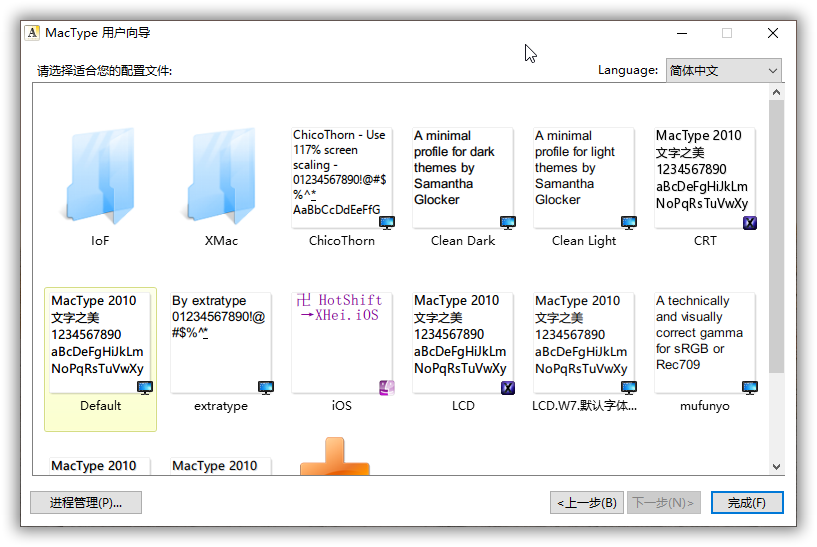Click the X badge on CRT thumbnail
This screenshot has width=817, height=547.
tap(750, 223)
